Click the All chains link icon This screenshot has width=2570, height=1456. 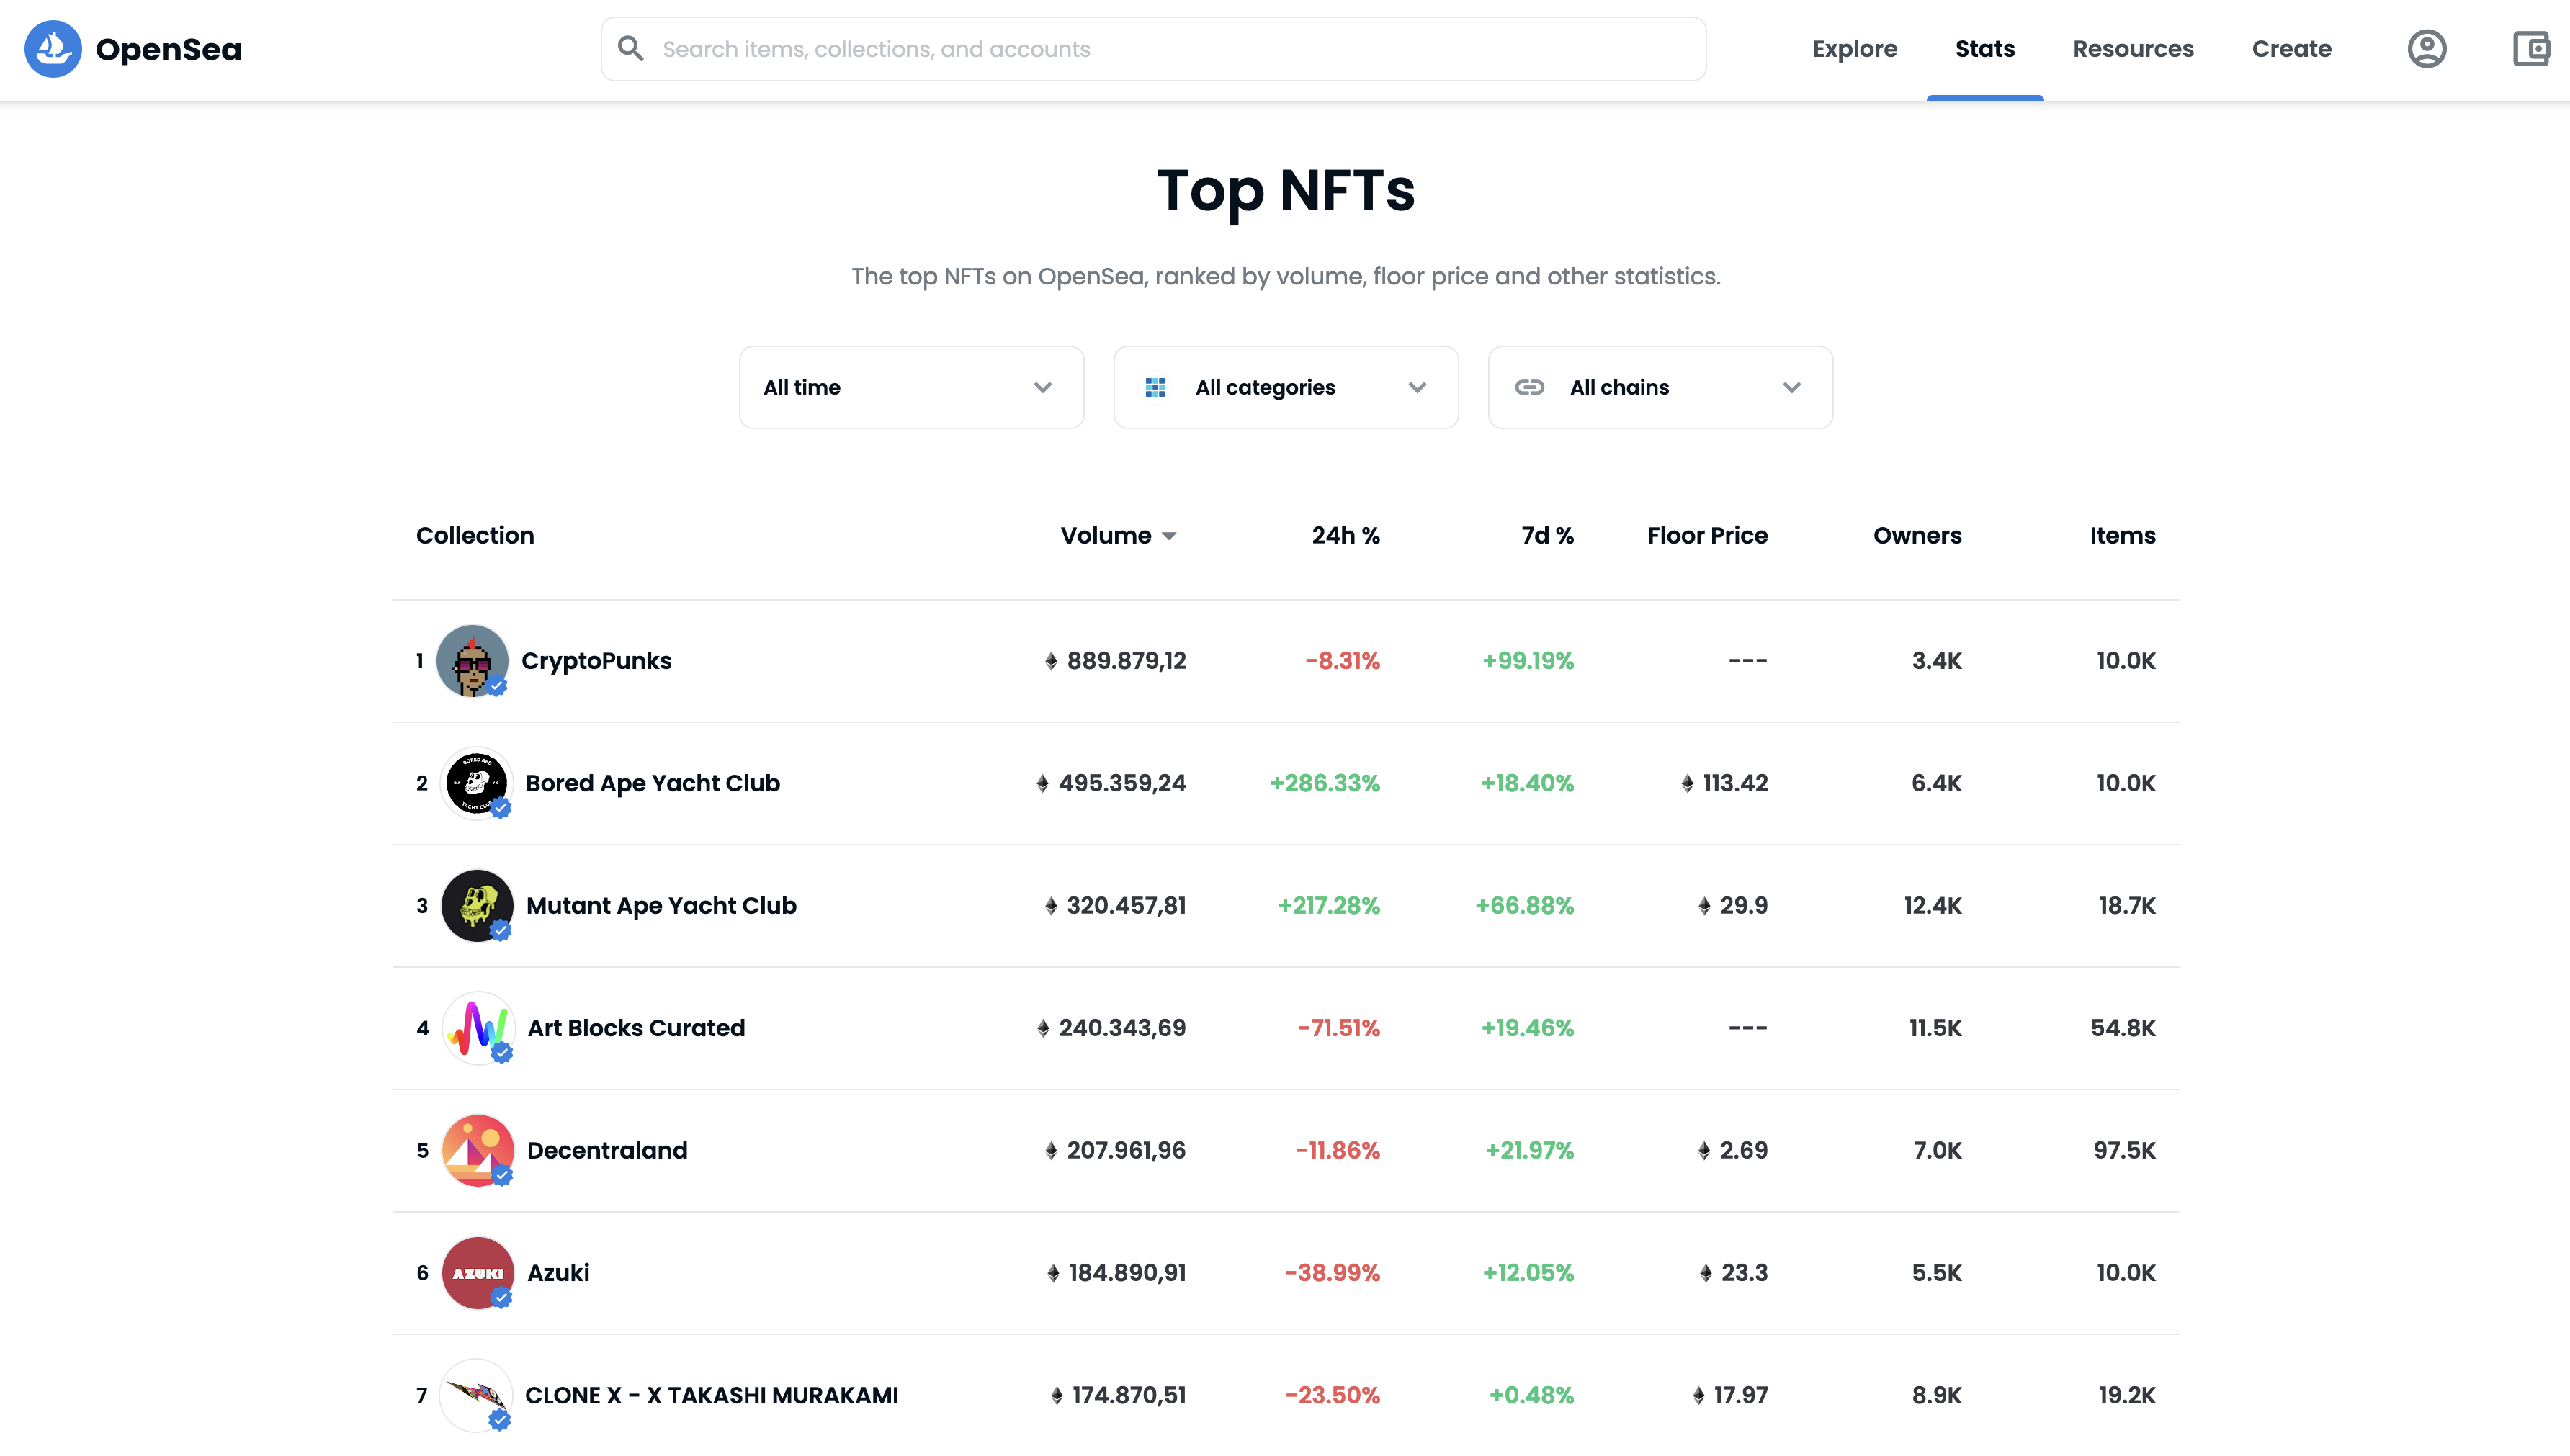tap(1529, 387)
